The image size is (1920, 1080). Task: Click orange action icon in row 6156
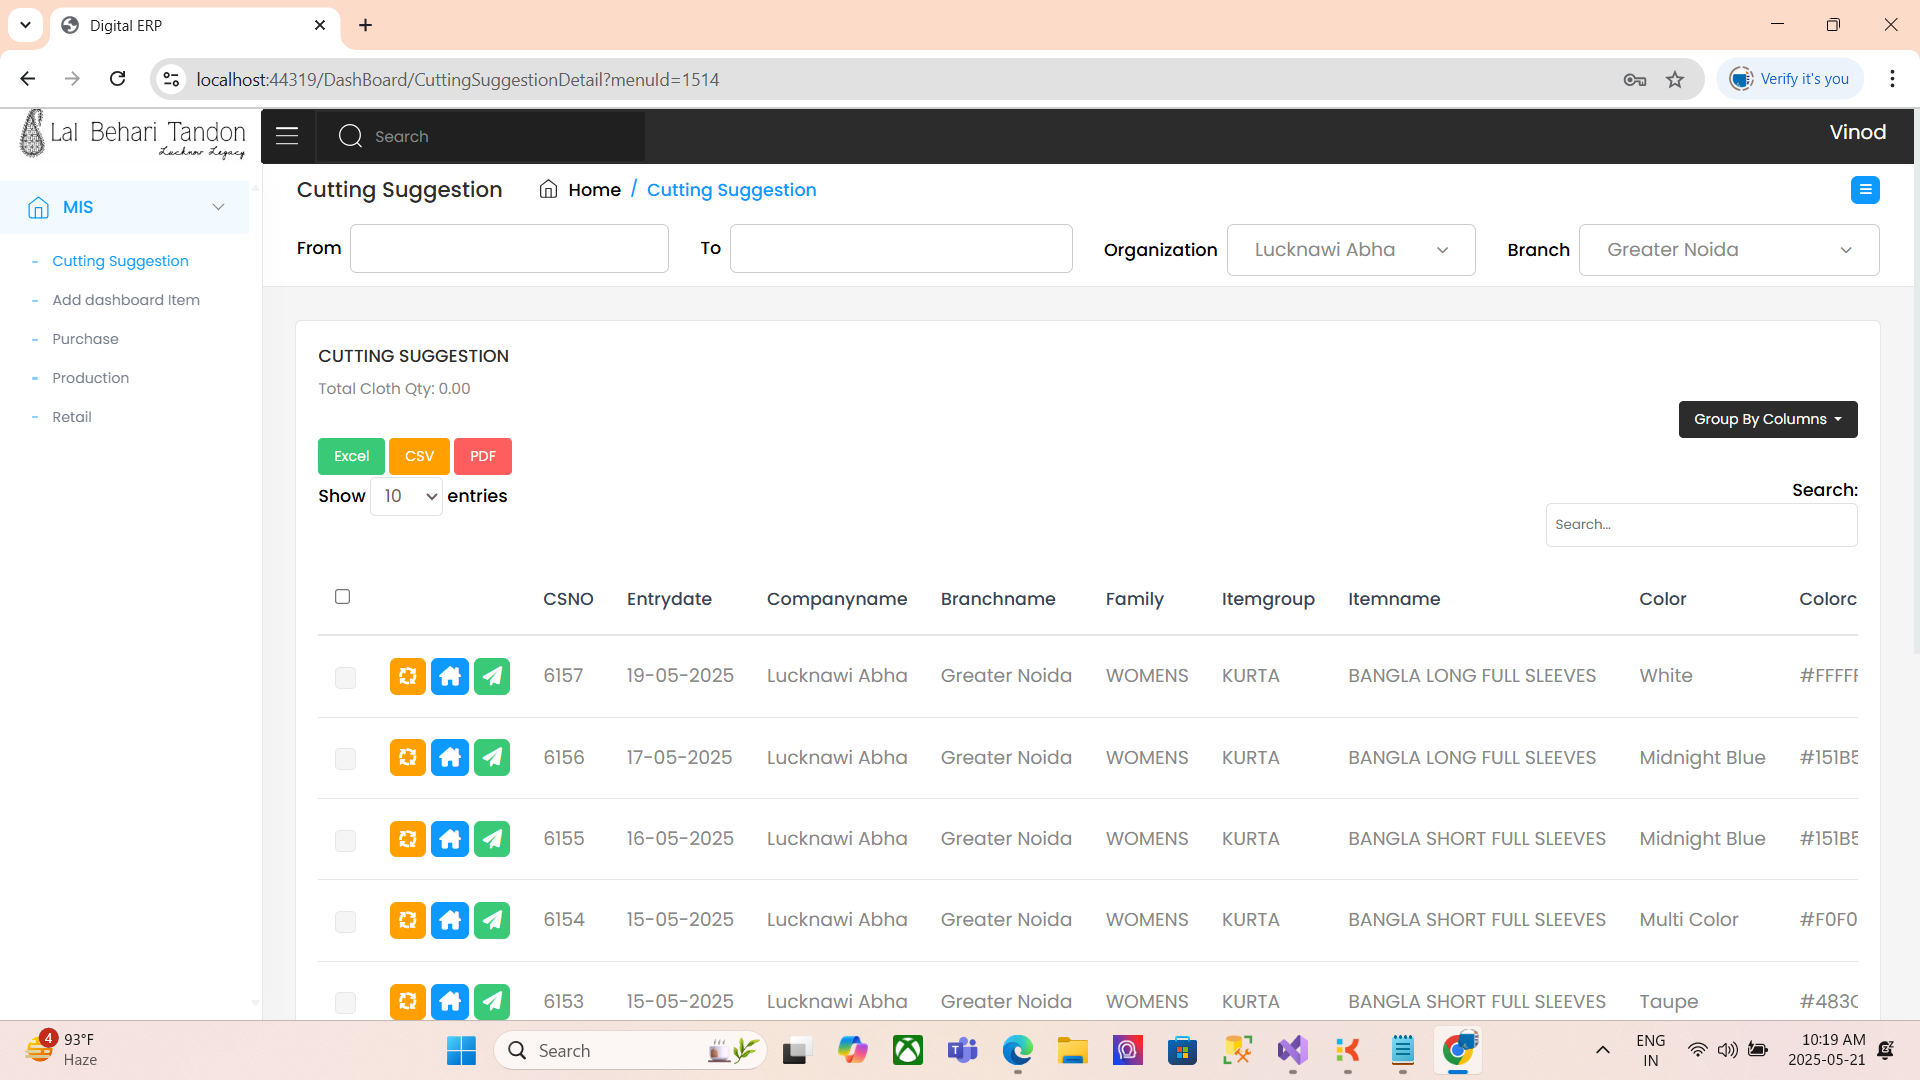pyautogui.click(x=408, y=758)
